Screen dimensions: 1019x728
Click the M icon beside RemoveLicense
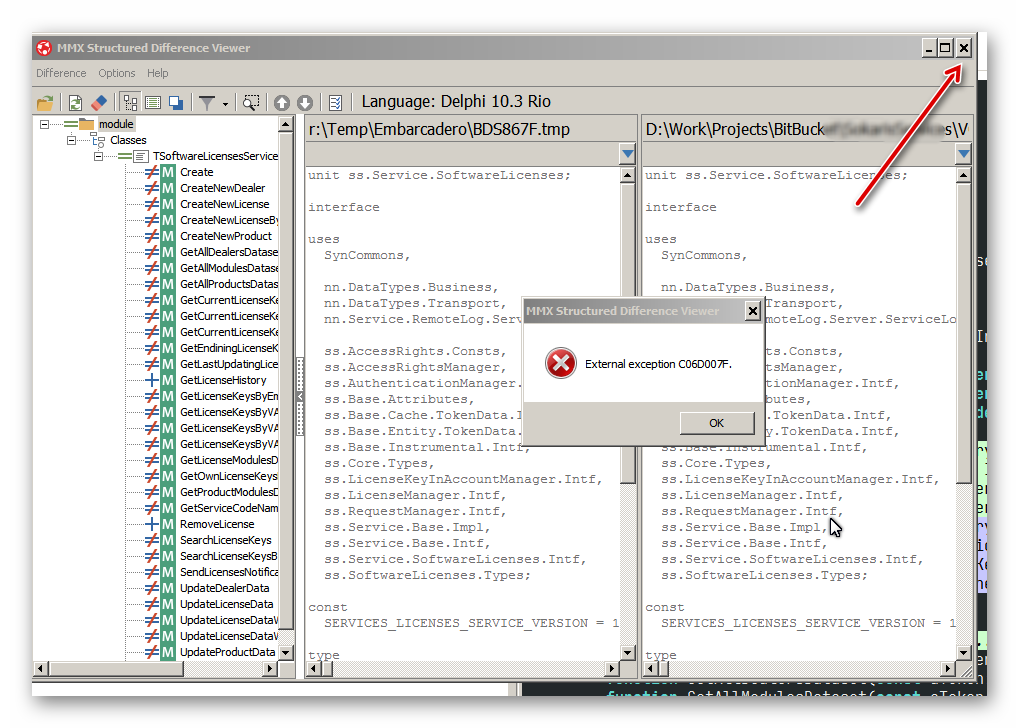tap(168, 525)
